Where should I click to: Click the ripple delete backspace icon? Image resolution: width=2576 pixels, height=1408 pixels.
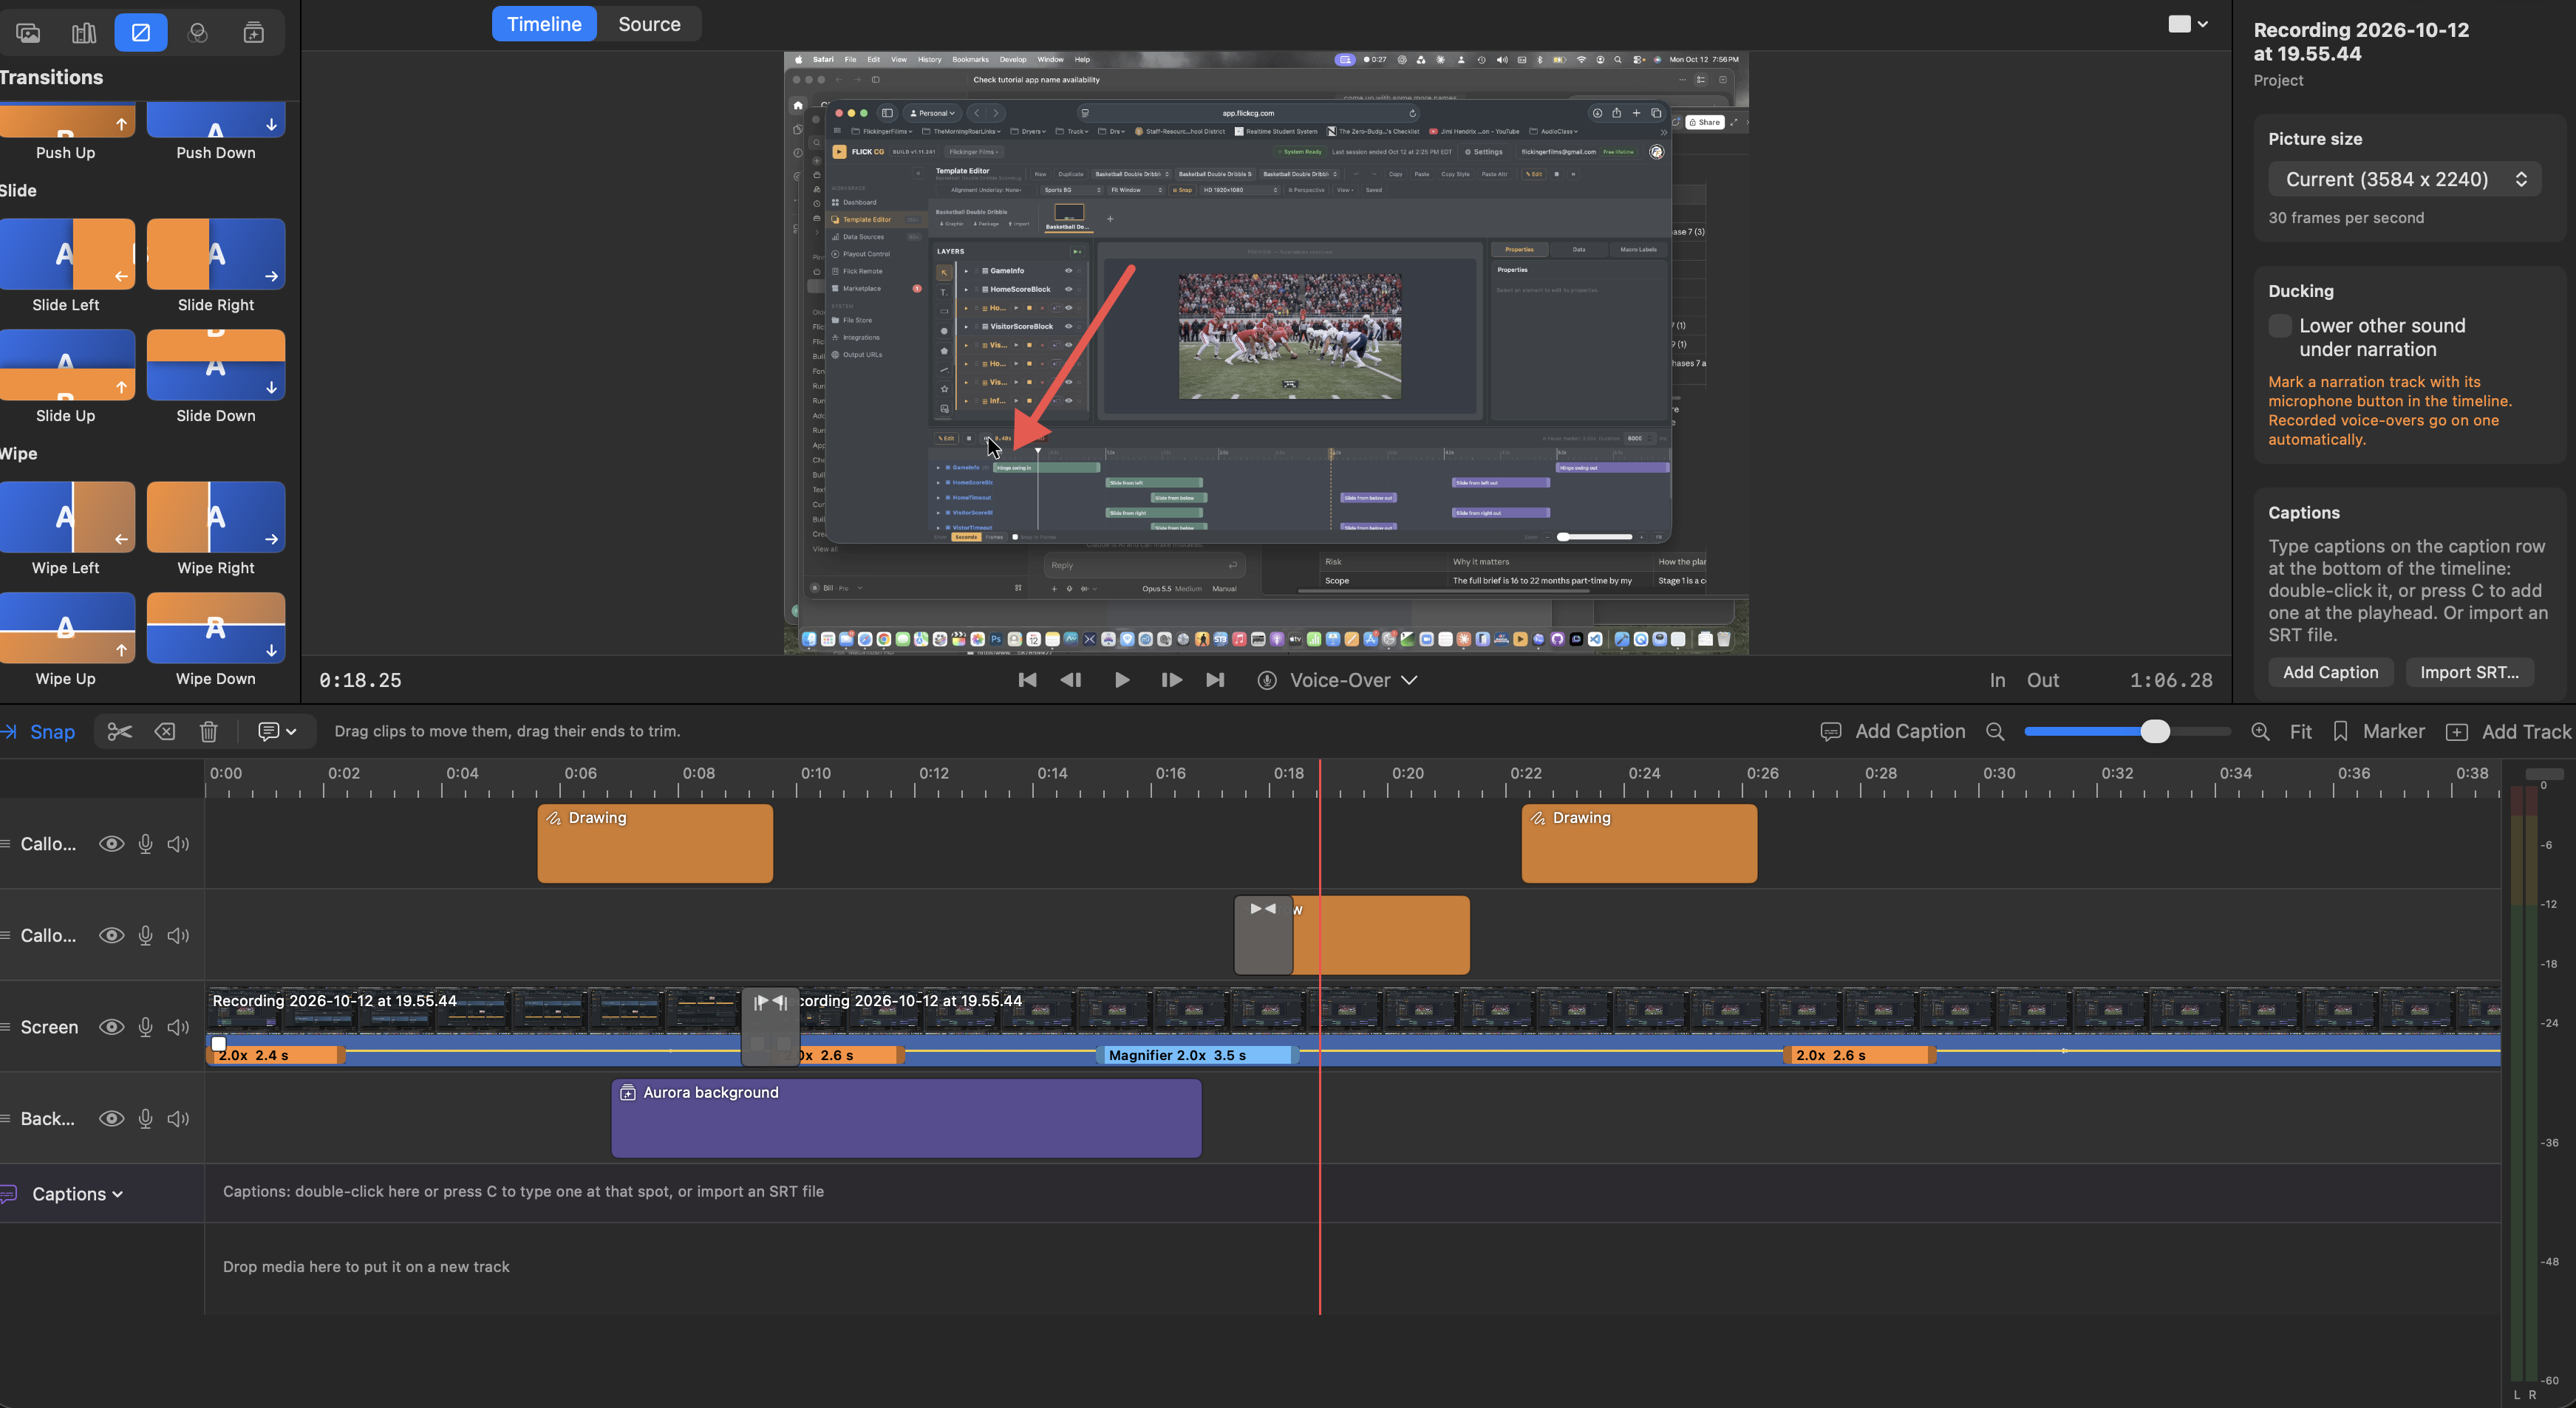tap(165, 731)
